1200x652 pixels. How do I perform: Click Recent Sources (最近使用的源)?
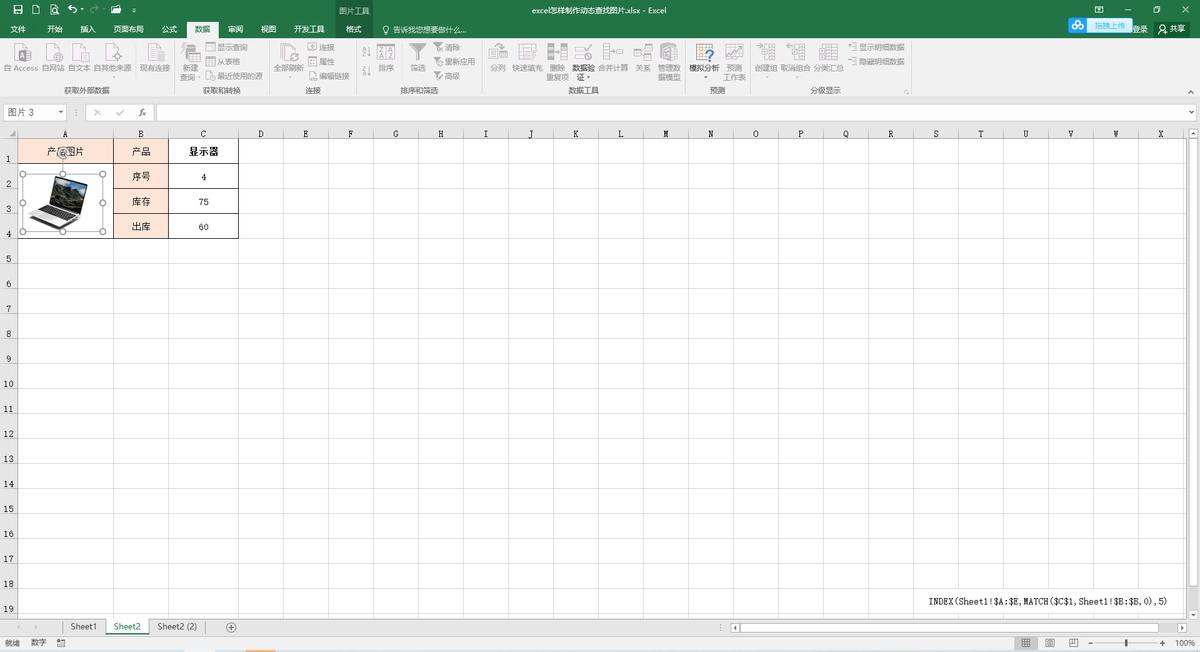coord(234,76)
